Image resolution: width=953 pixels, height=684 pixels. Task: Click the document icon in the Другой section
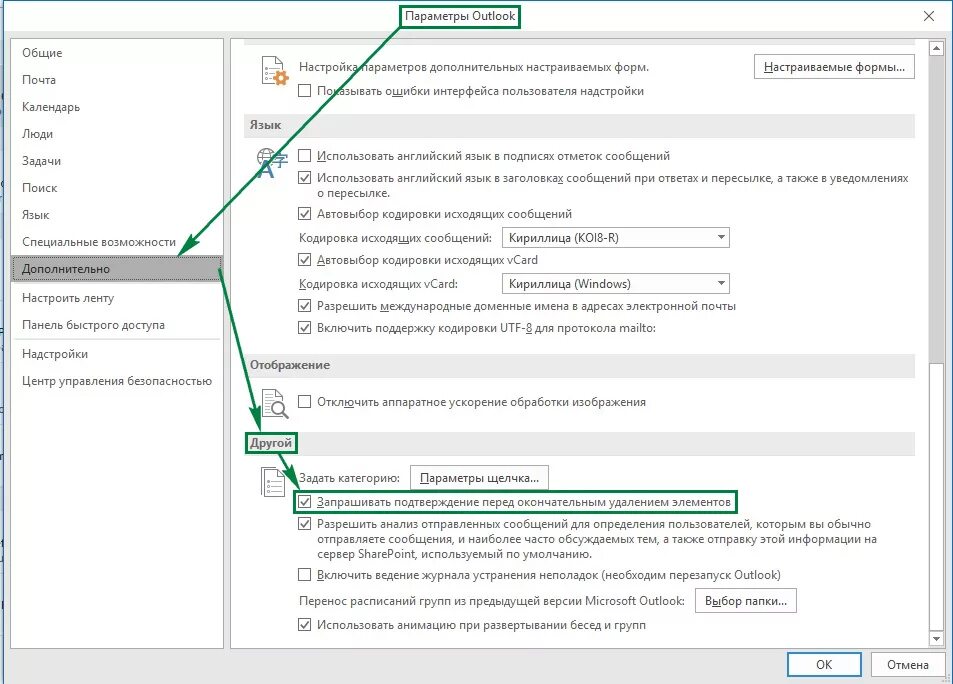point(273,482)
